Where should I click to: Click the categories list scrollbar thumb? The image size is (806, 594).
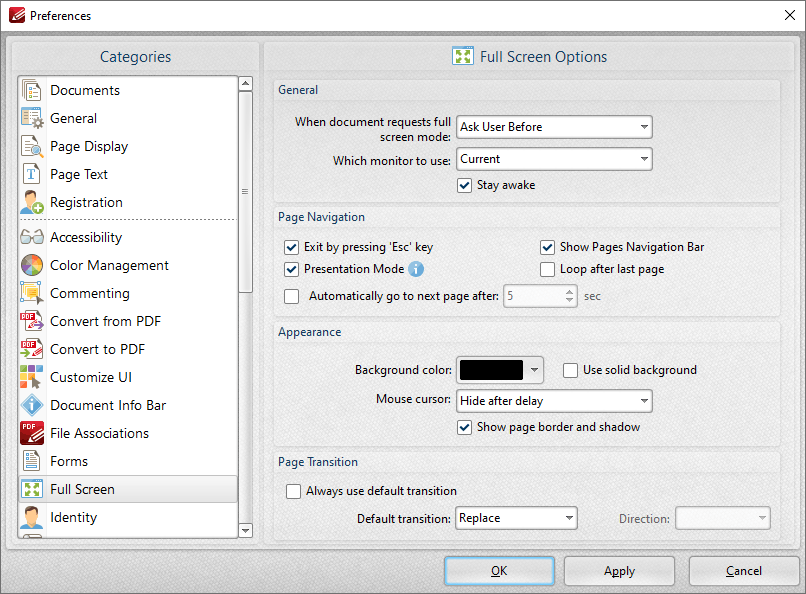tap(246, 192)
